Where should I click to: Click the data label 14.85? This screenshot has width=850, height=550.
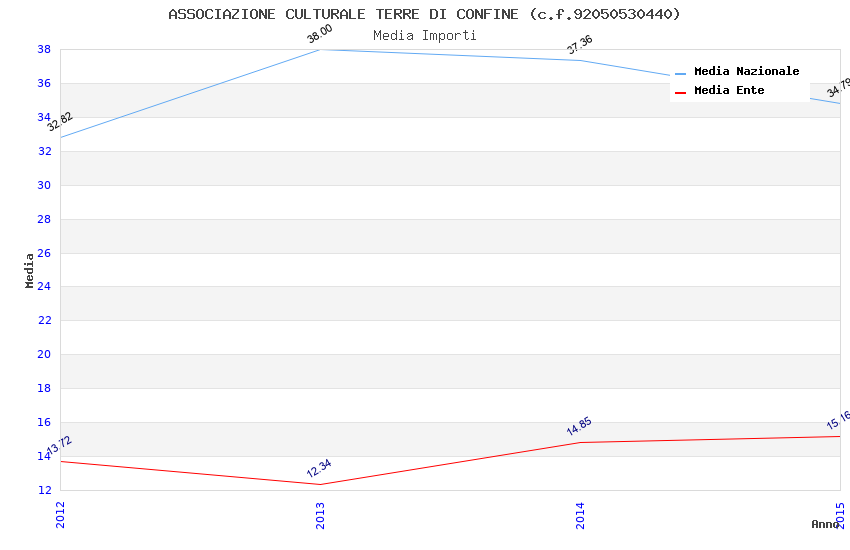point(579,426)
